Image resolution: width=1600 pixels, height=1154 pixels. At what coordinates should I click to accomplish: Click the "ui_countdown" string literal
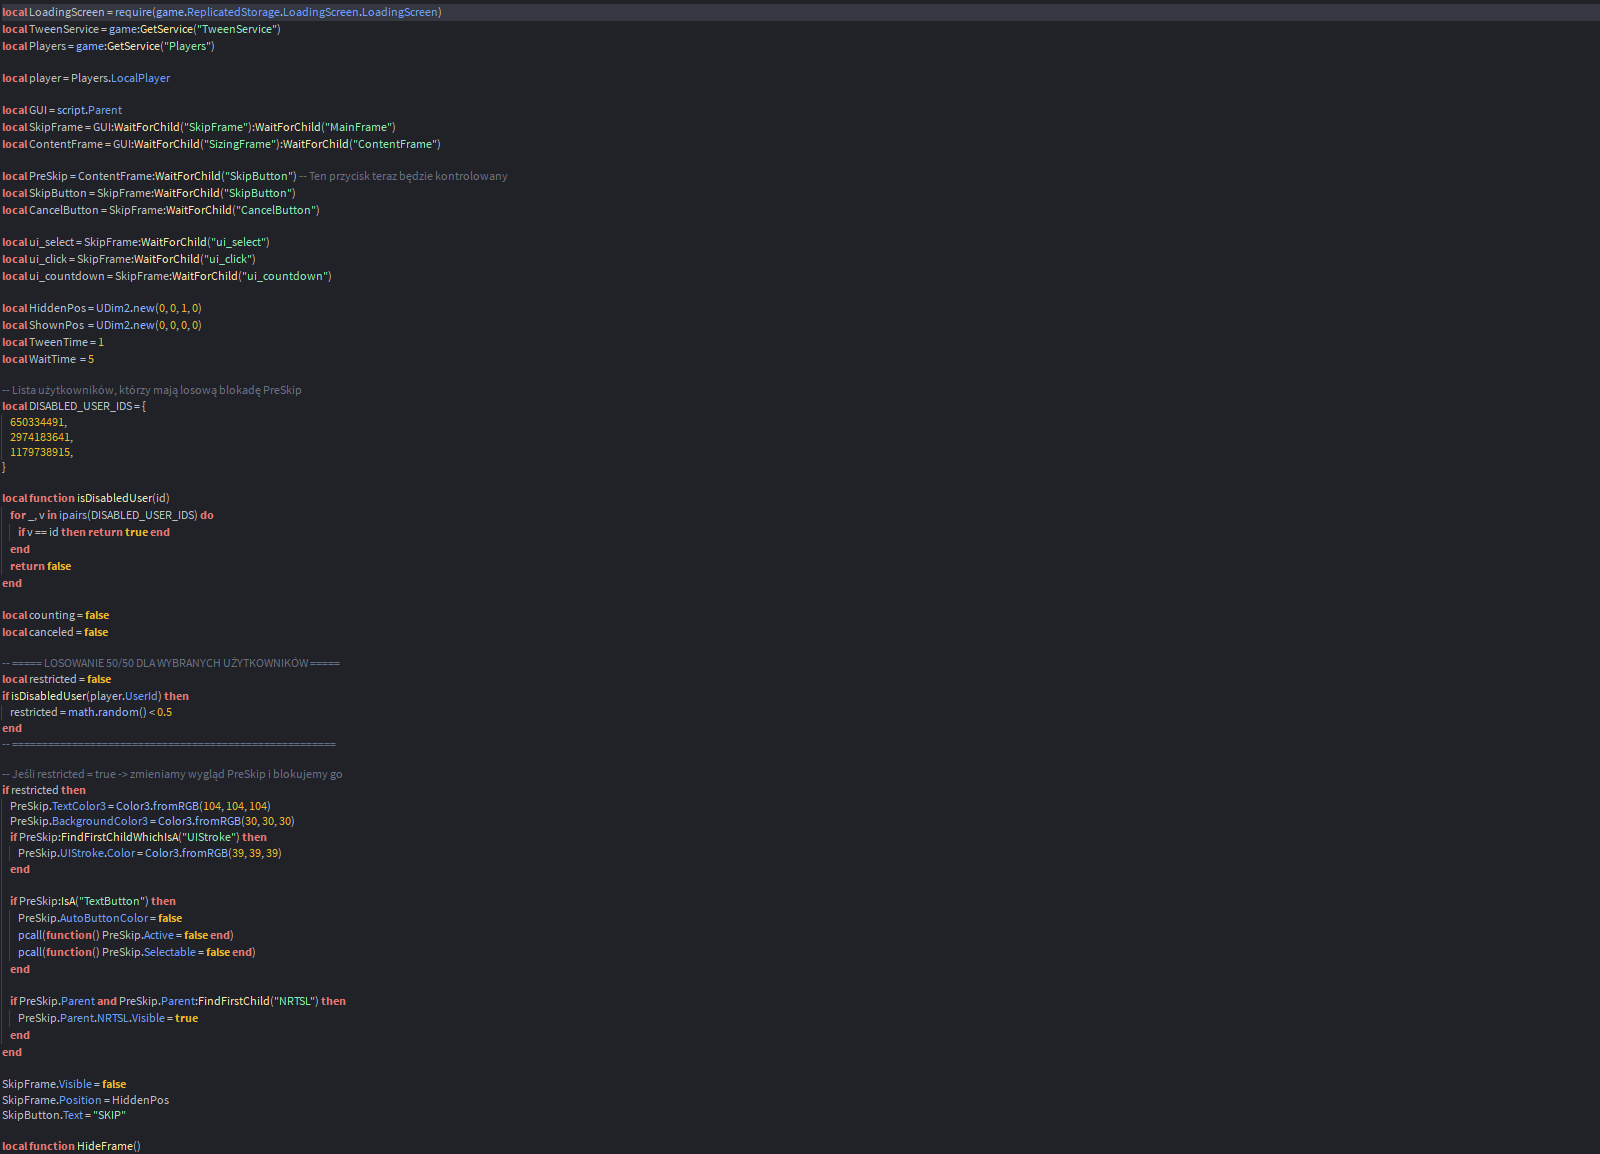pyautogui.click(x=284, y=276)
